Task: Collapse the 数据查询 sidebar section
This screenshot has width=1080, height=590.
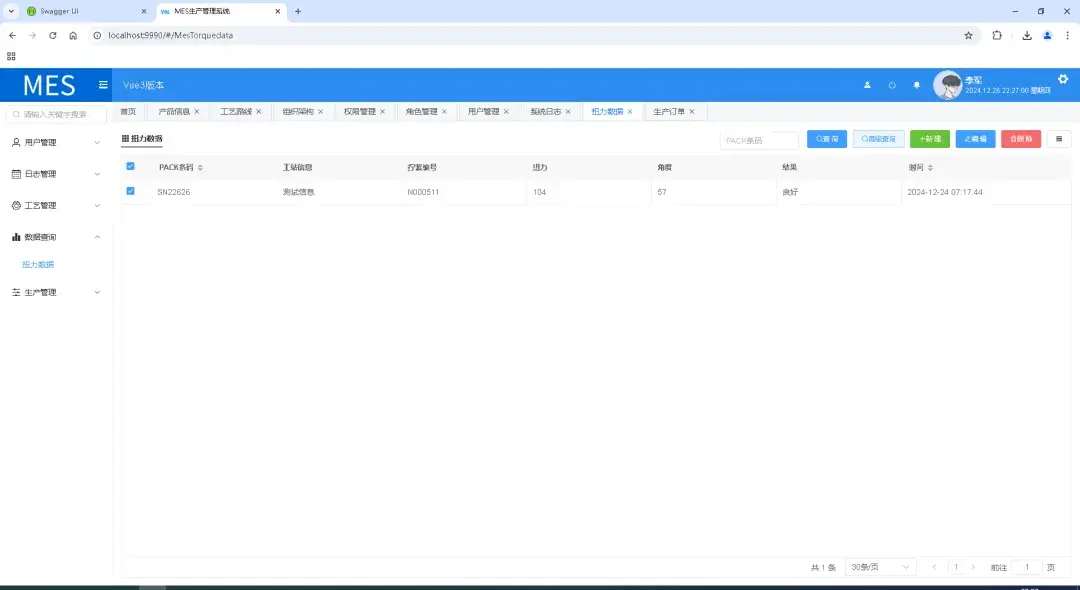Action: 97,236
